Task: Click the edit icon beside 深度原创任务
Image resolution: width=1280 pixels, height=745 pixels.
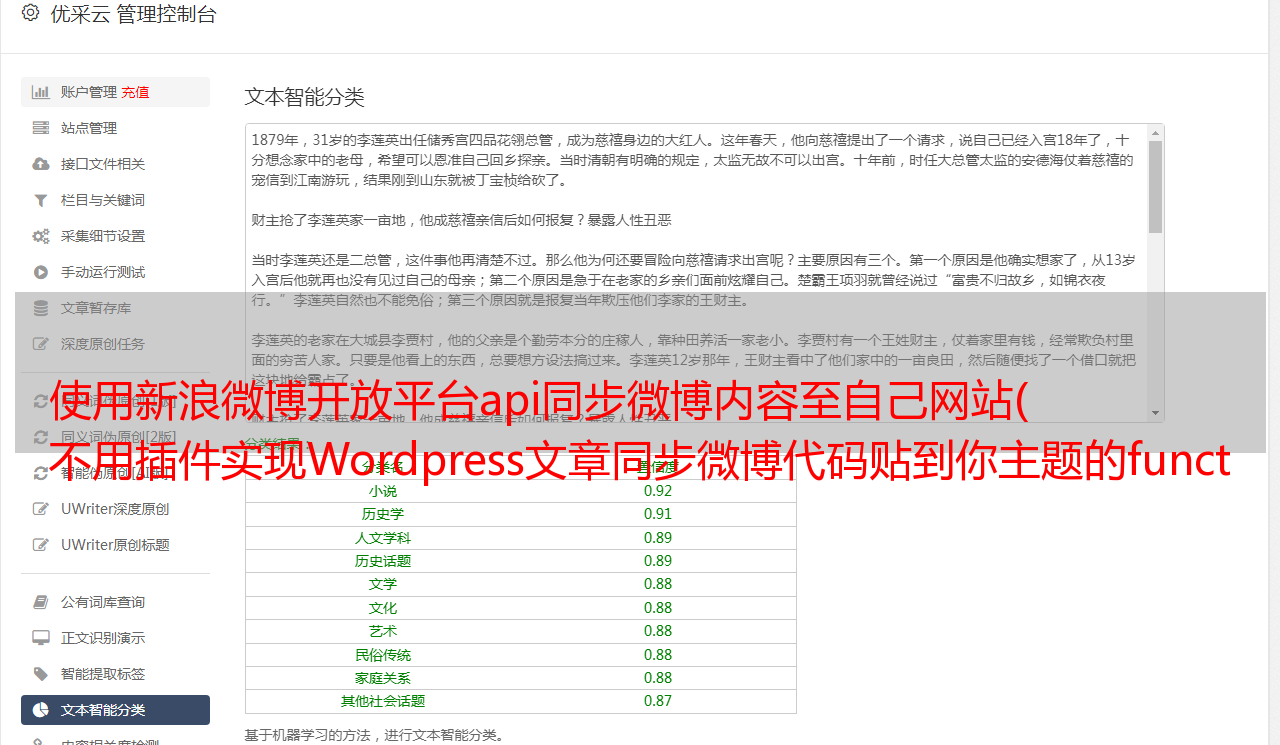Action: point(41,344)
